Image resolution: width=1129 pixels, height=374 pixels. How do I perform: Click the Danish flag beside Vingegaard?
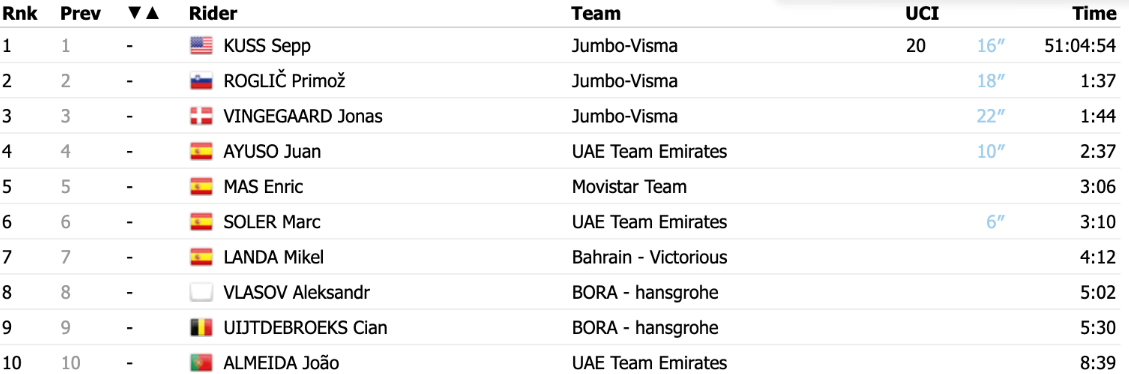coord(201,117)
